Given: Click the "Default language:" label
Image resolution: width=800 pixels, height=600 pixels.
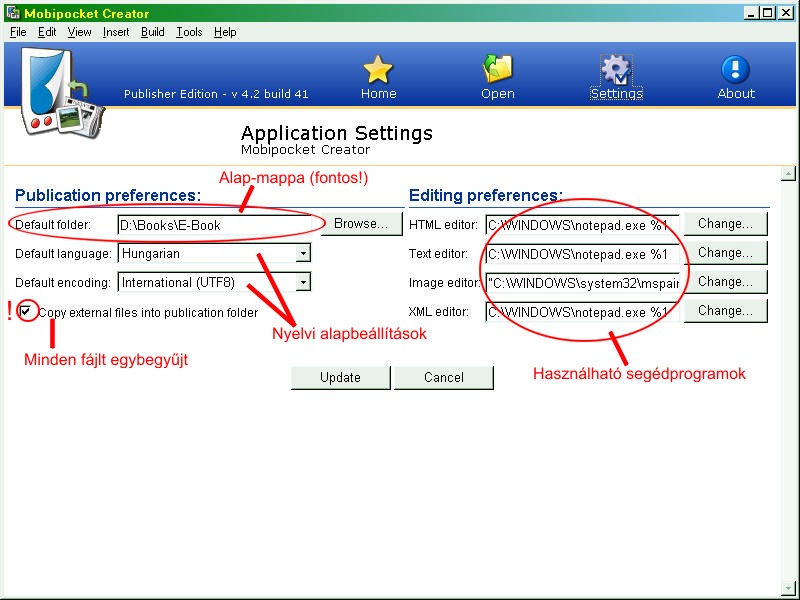Looking at the screenshot, I should coord(63,254).
